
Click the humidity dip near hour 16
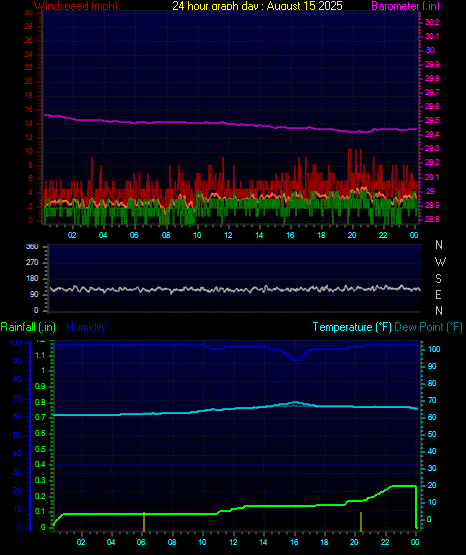[x=298, y=359]
